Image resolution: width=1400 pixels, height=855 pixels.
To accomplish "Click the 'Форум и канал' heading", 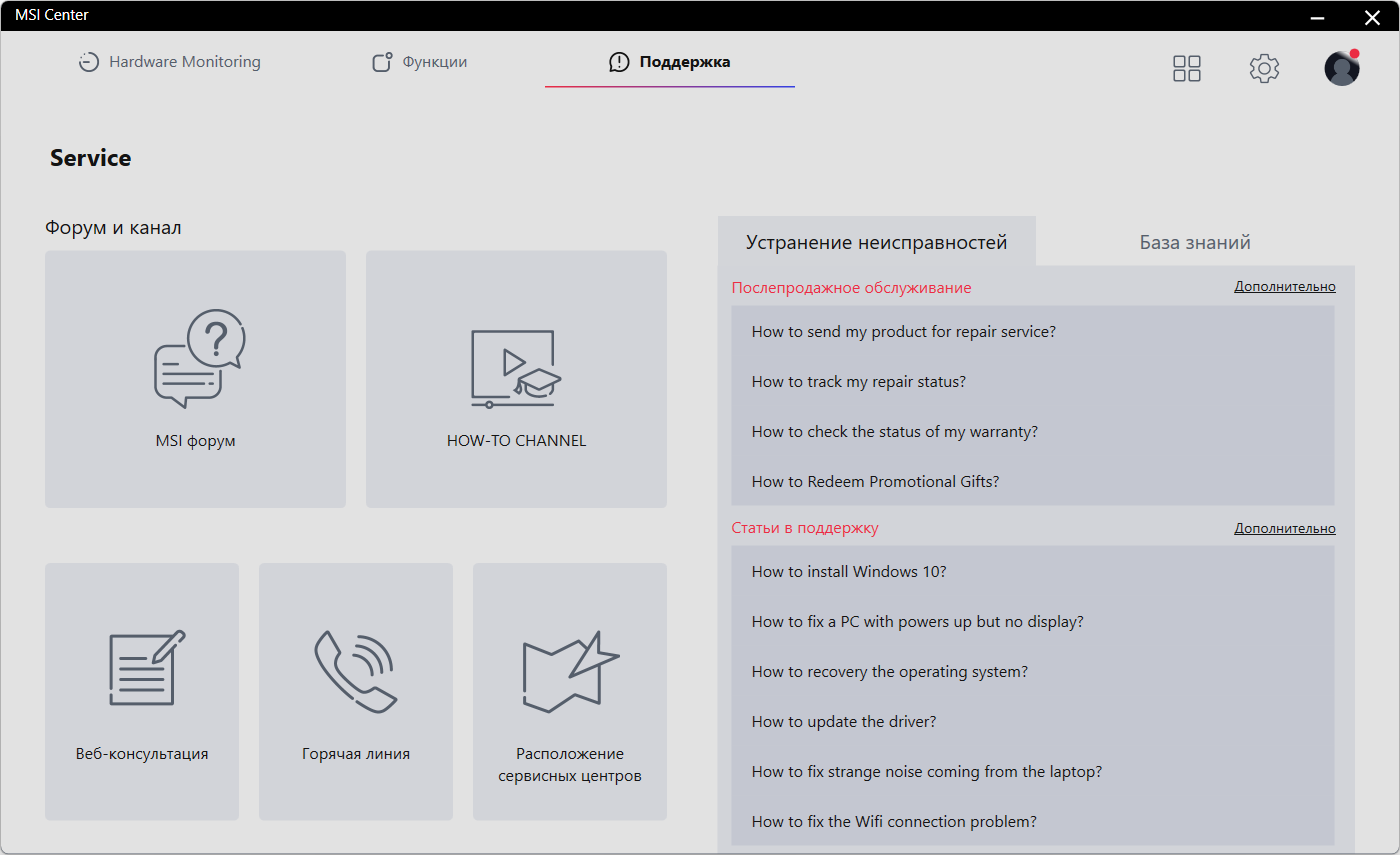I will click(113, 228).
